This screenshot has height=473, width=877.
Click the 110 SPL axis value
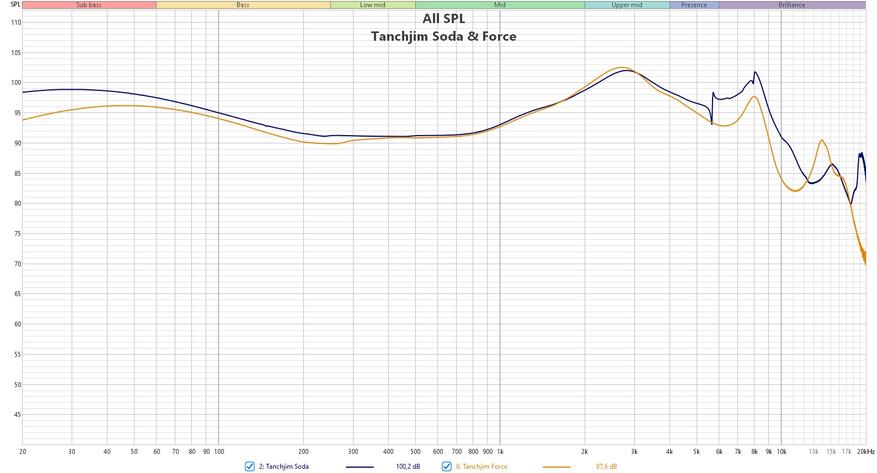tap(16, 23)
